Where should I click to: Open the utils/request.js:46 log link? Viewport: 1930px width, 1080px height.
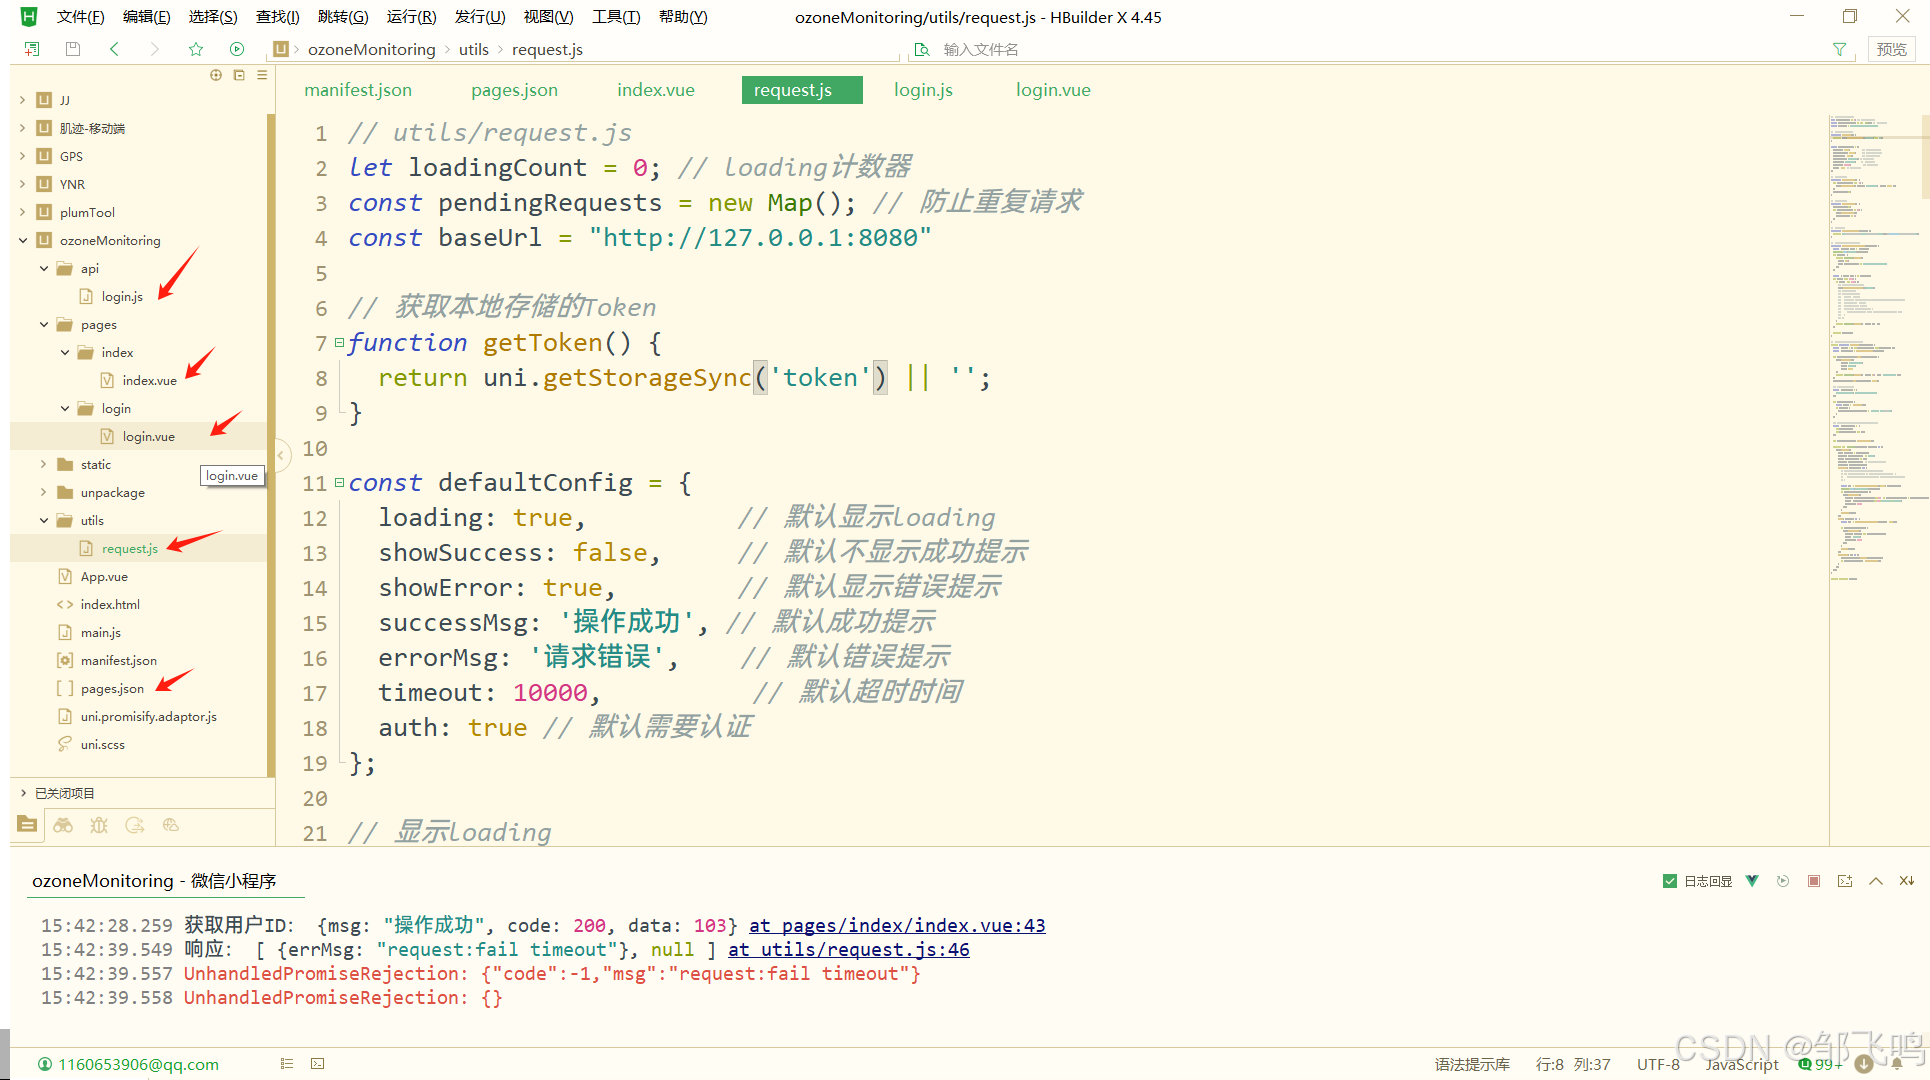tap(848, 949)
